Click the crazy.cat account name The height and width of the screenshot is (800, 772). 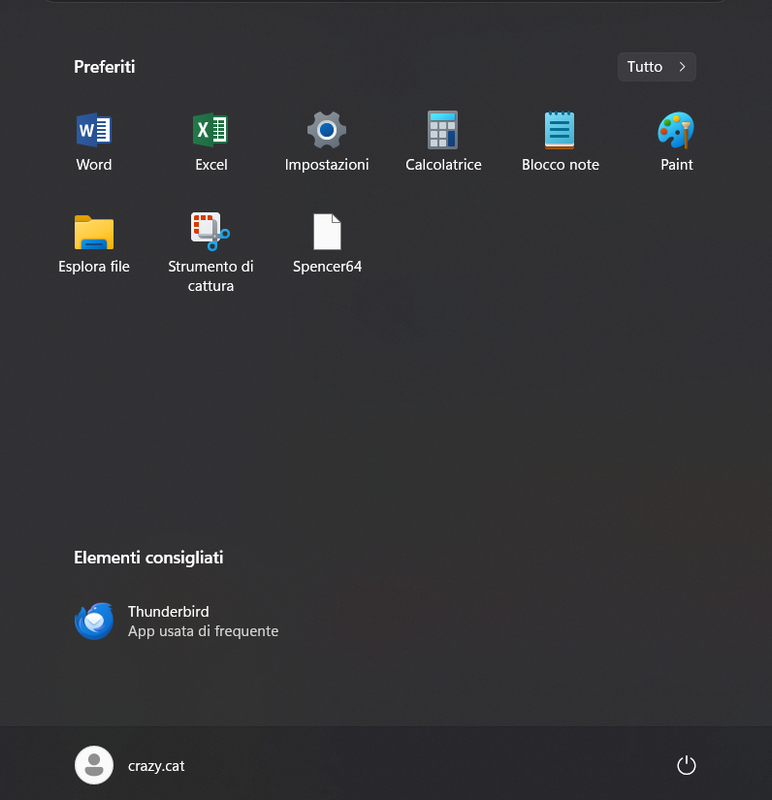point(156,766)
